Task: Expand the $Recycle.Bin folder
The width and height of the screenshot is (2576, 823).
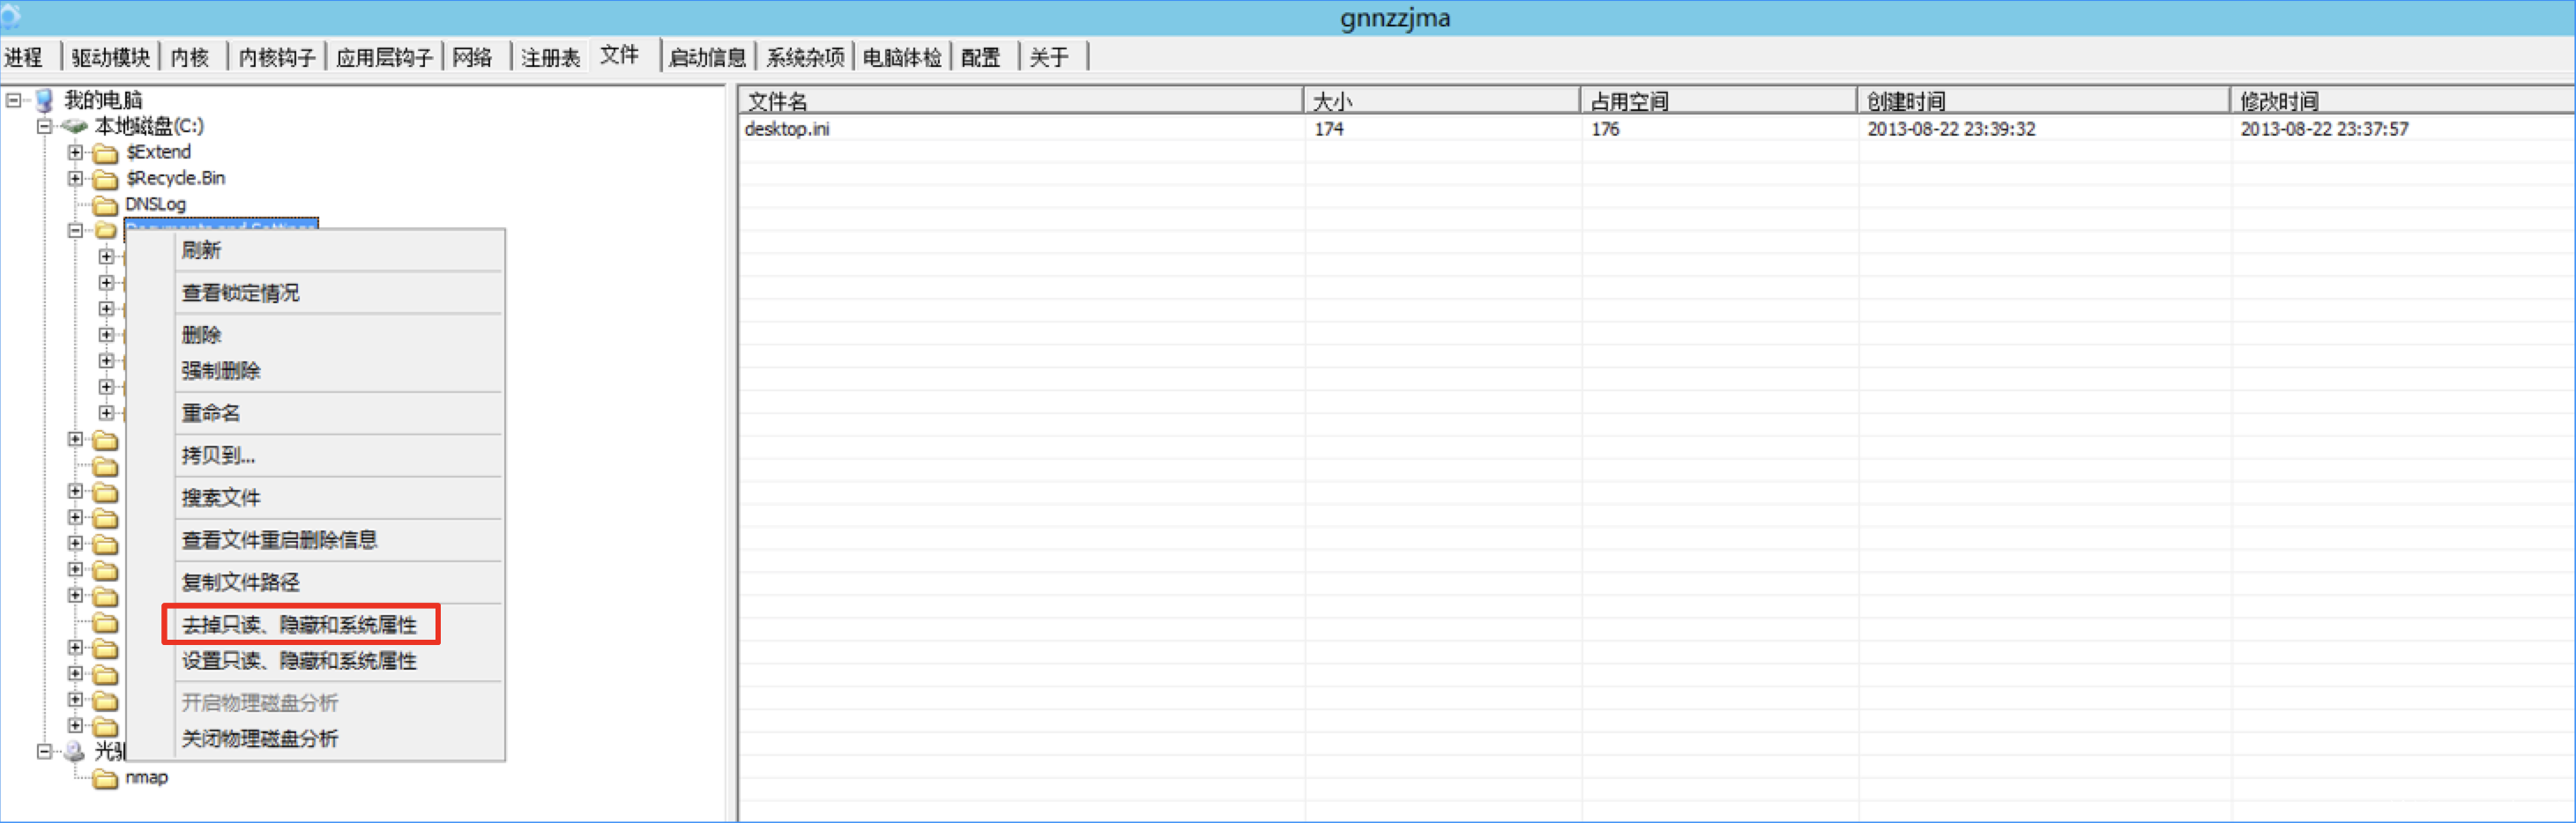Action: (x=75, y=178)
